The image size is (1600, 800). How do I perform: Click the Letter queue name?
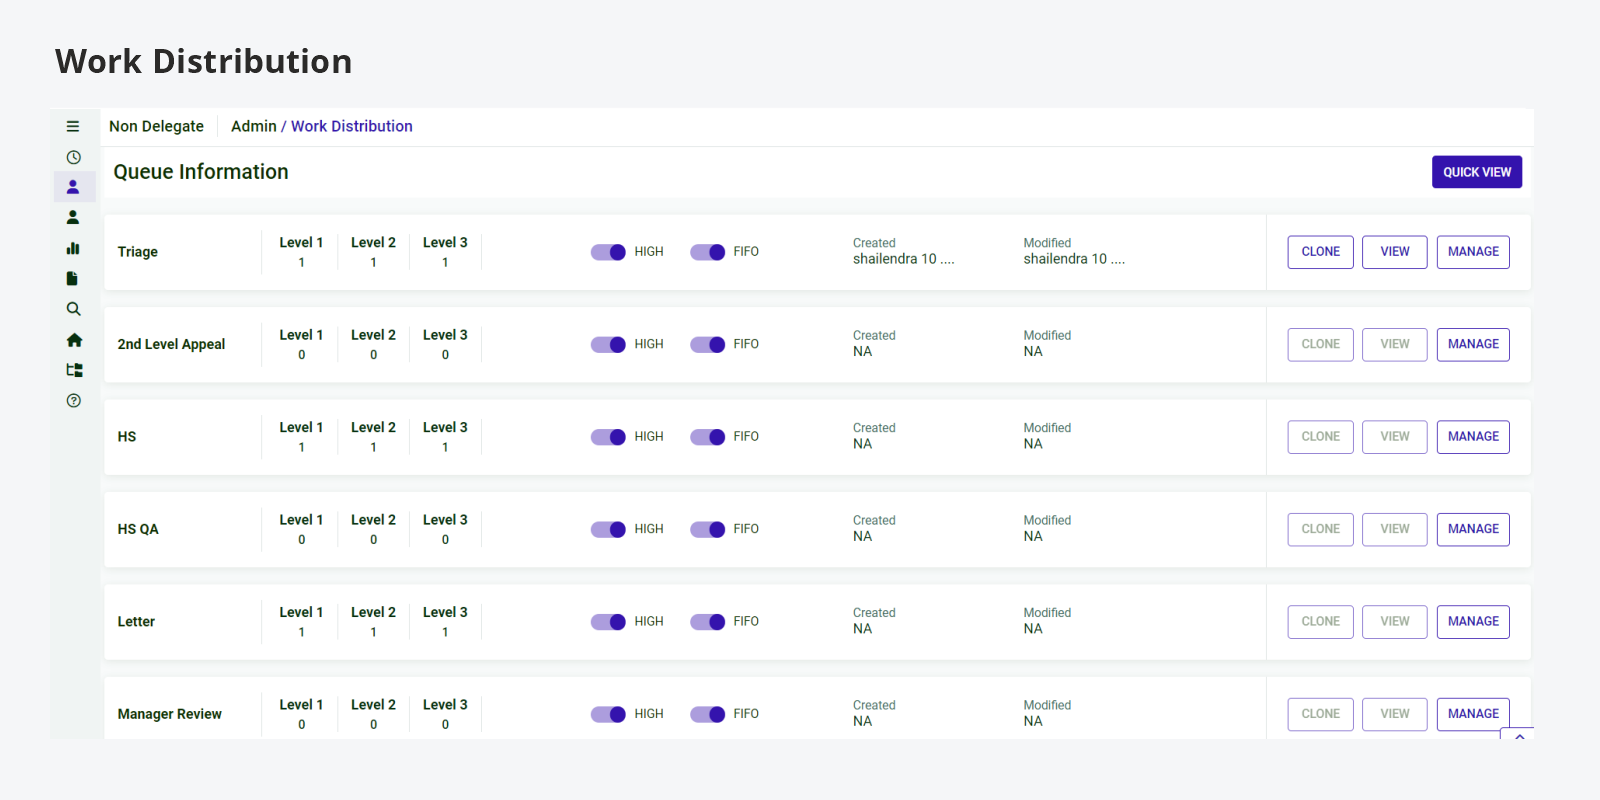[x=136, y=622]
